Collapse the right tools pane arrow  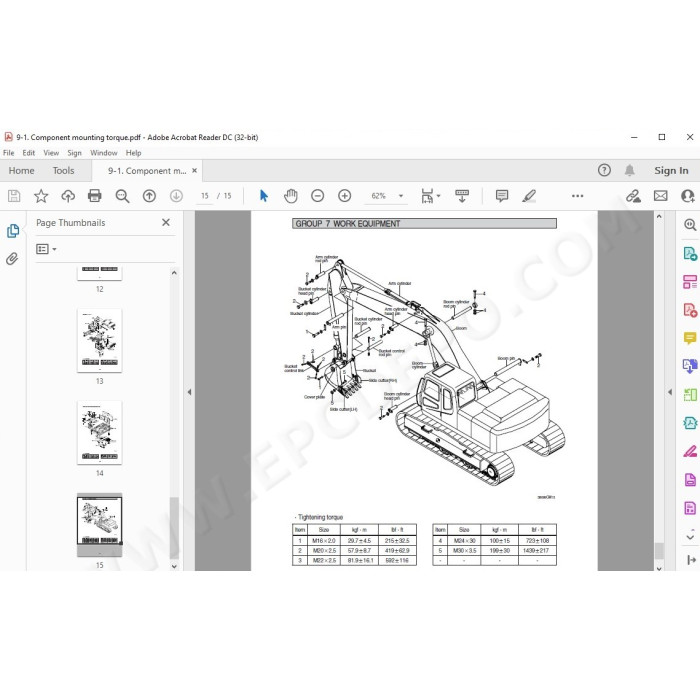pos(670,392)
